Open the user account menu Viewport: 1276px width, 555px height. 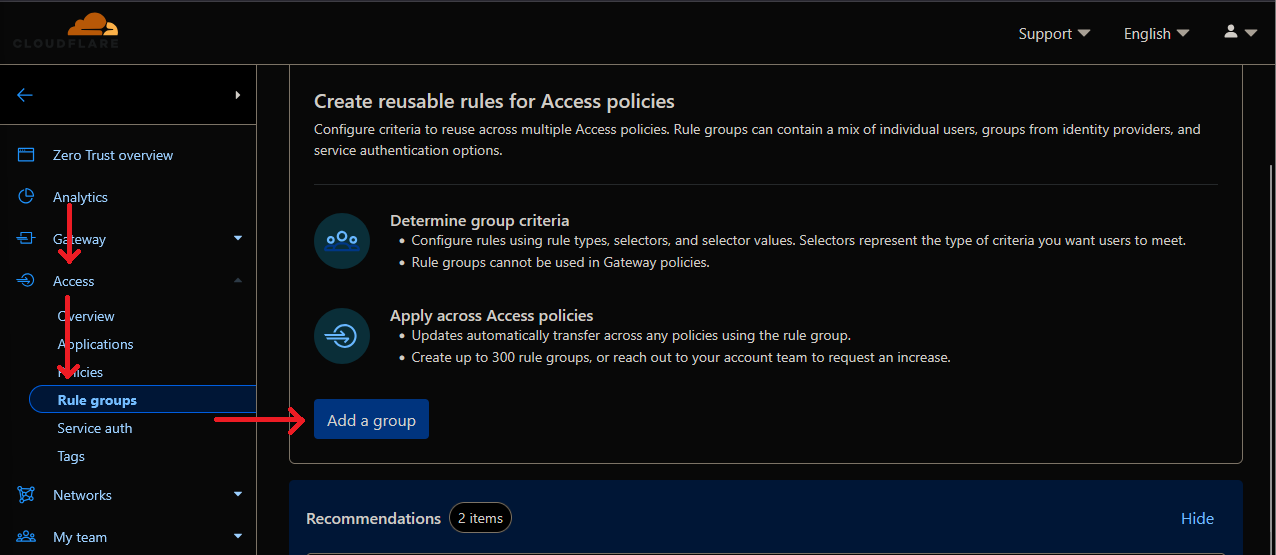(1241, 32)
